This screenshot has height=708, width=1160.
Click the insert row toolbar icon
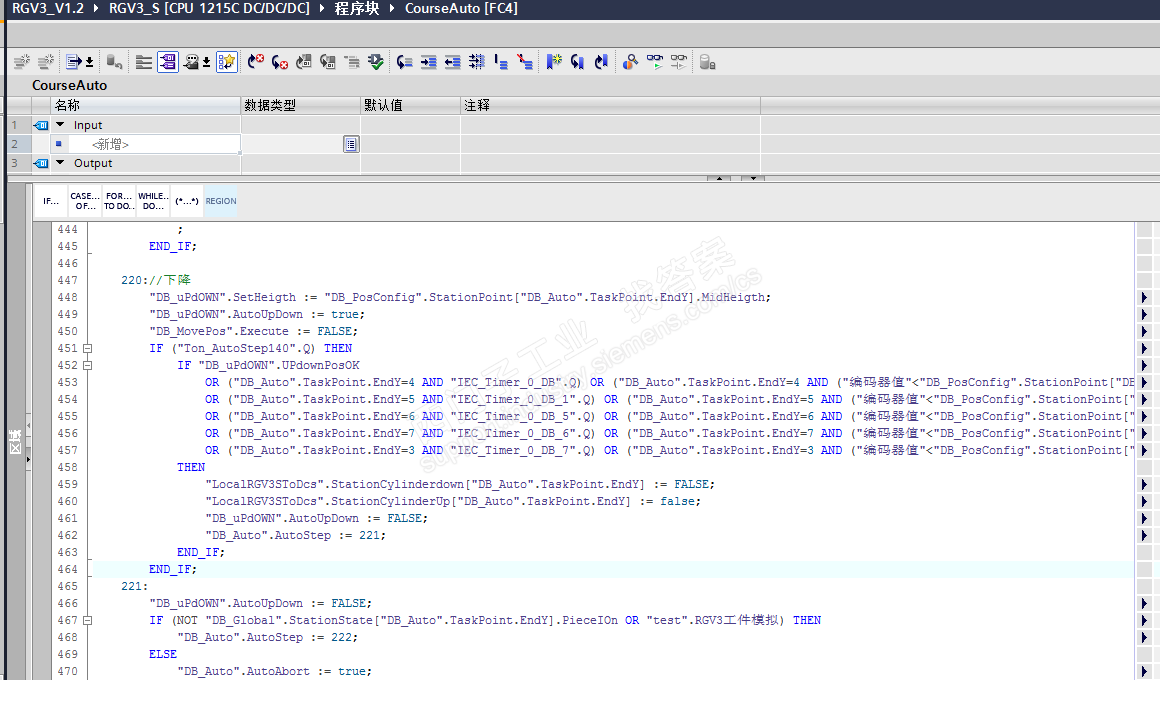21,62
